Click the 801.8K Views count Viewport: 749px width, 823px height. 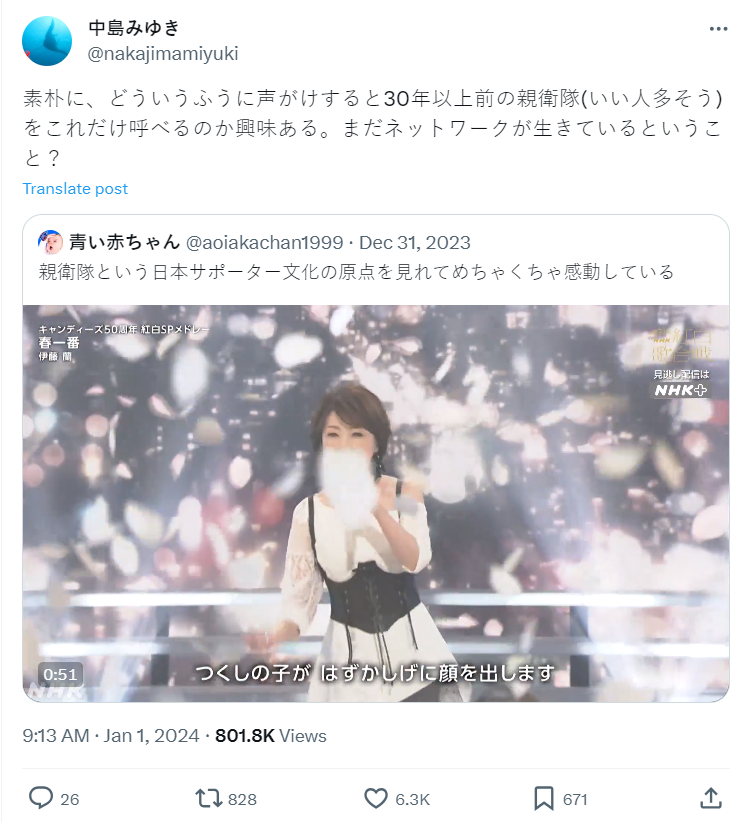pyautogui.click(x=271, y=736)
